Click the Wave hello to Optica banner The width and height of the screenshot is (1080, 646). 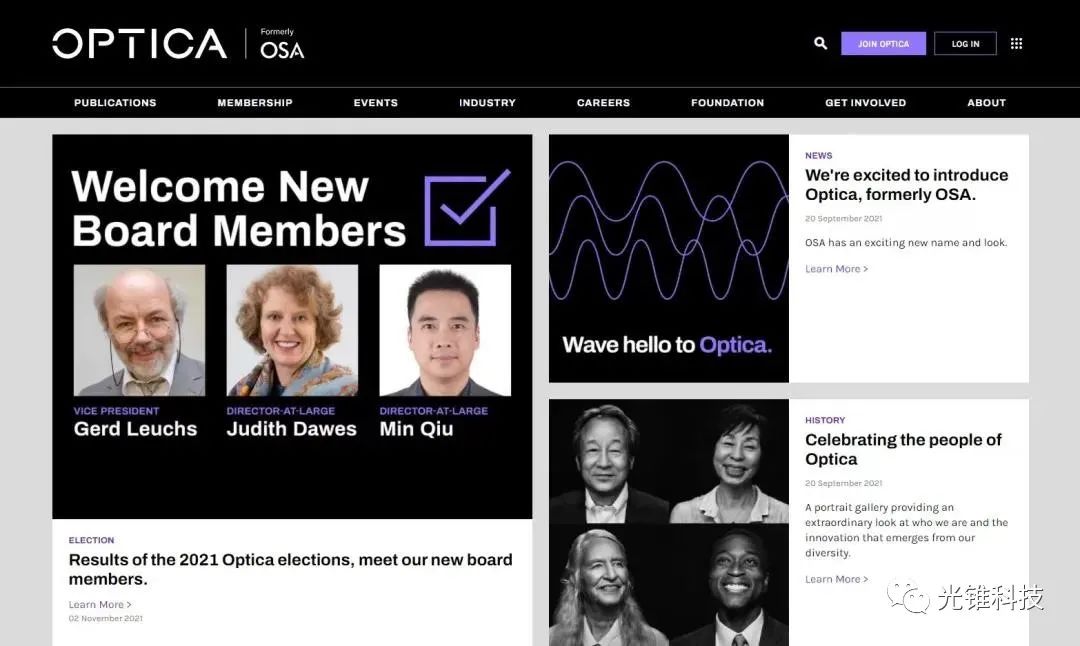coord(668,258)
